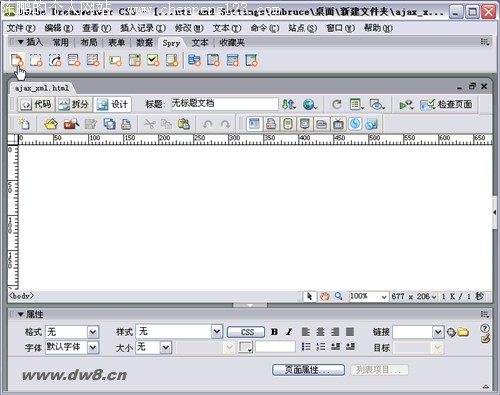500x395 pixels.
Task: Collapse the 属性 properties panel
Action: pyautogui.click(x=21, y=314)
